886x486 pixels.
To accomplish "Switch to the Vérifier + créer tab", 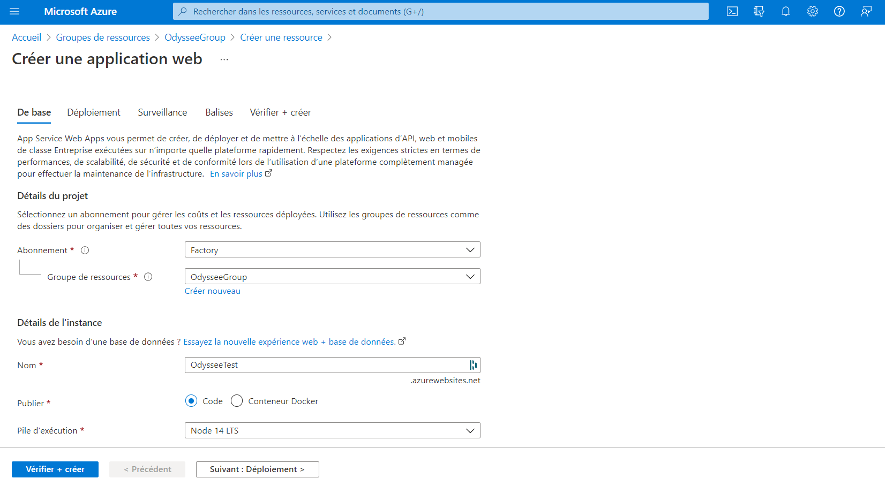I will point(280,112).
